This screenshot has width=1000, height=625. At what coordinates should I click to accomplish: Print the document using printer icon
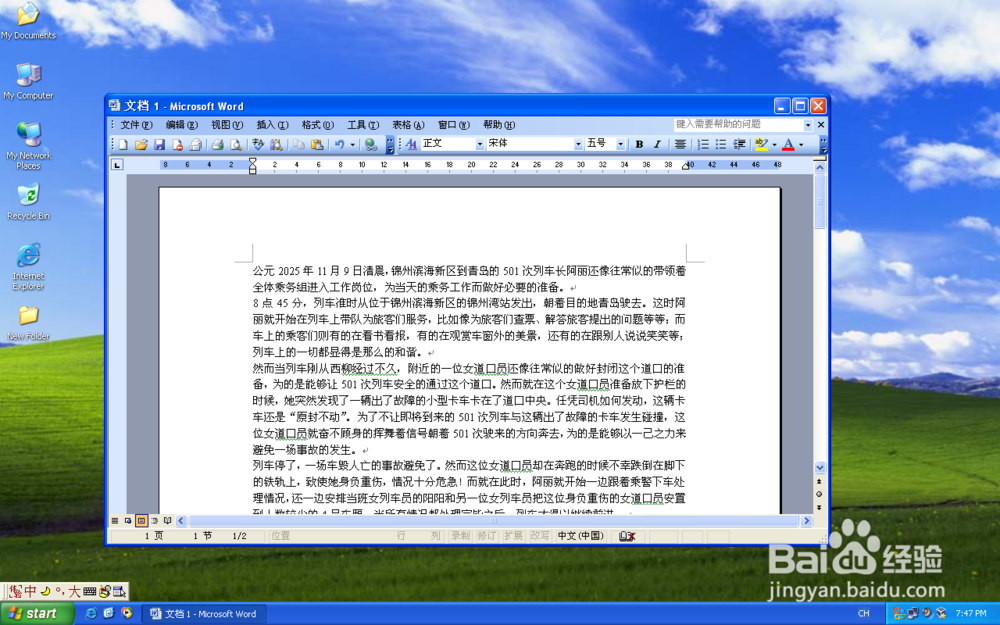[x=217, y=145]
